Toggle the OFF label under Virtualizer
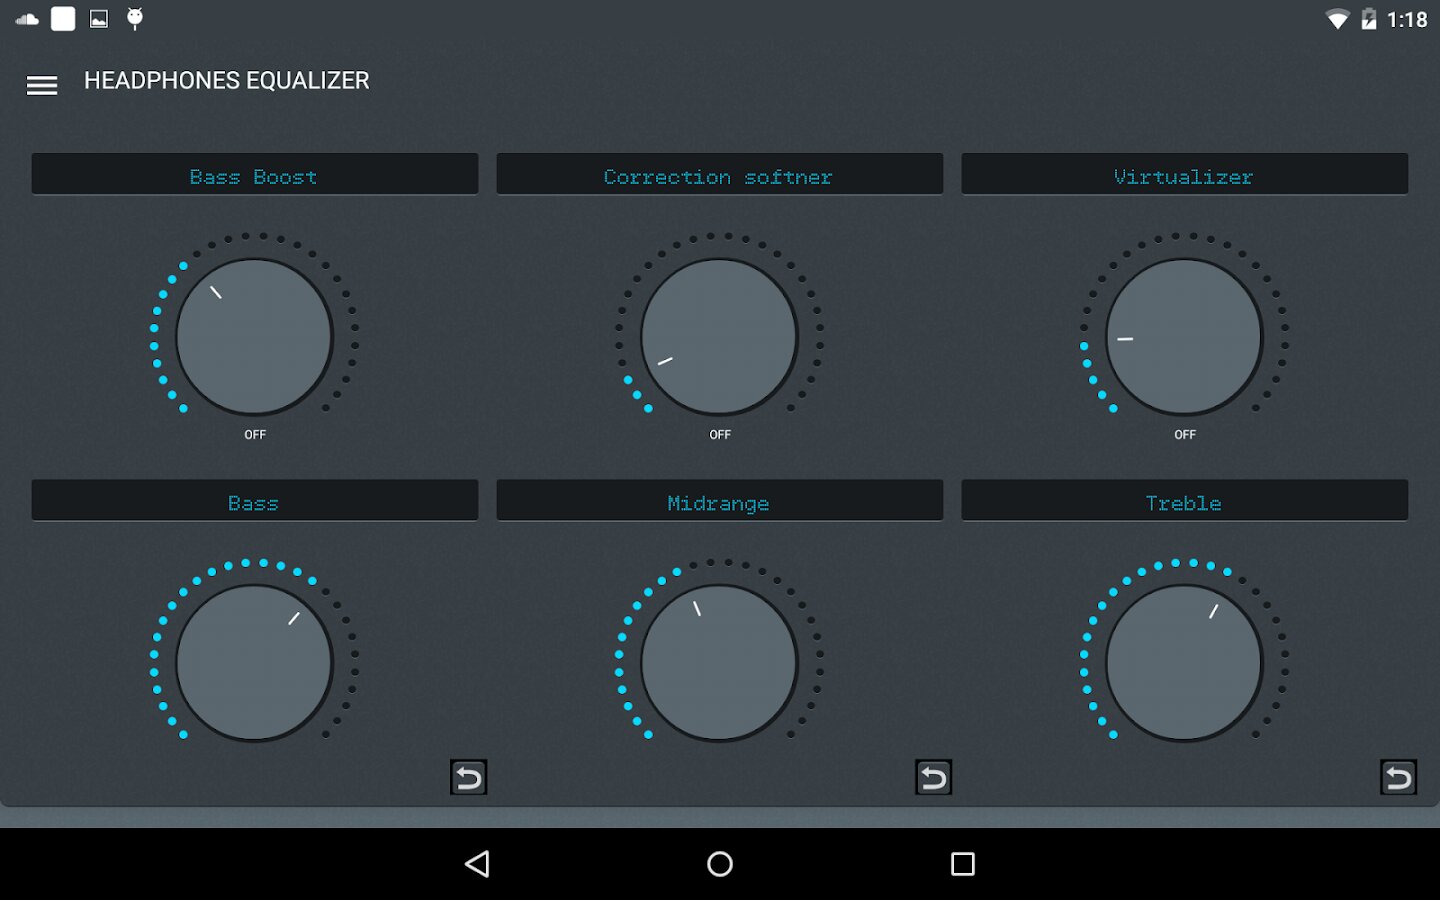The width and height of the screenshot is (1440, 900). click(x=1185, y=435)
